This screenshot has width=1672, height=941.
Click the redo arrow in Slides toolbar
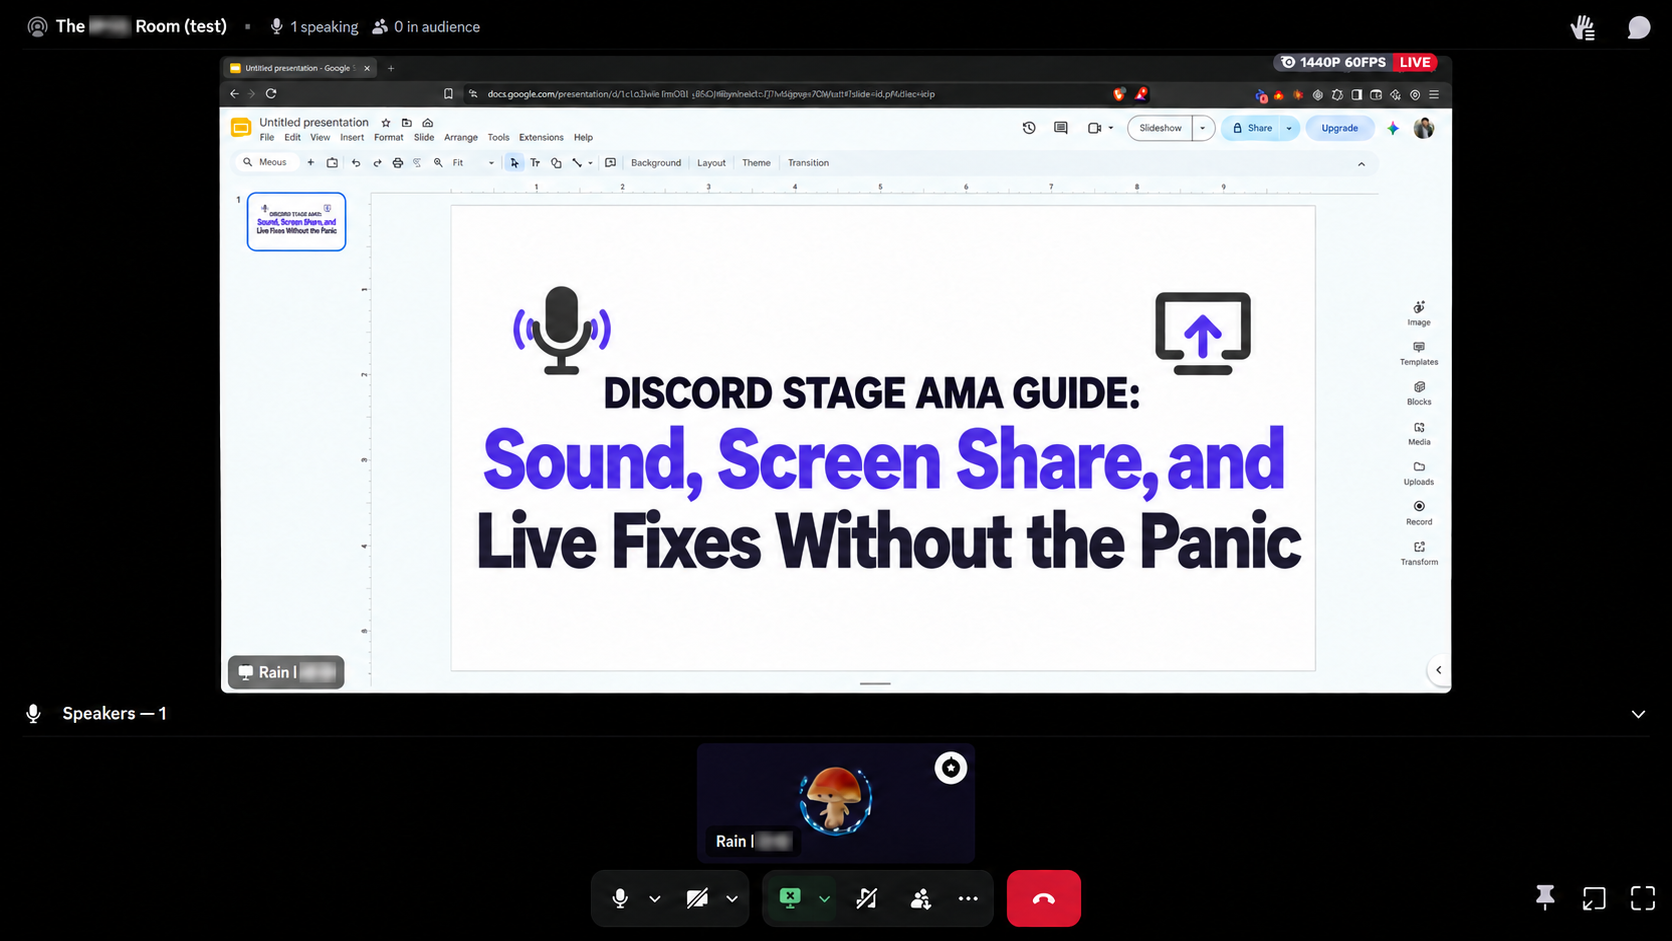click(377, 163)
